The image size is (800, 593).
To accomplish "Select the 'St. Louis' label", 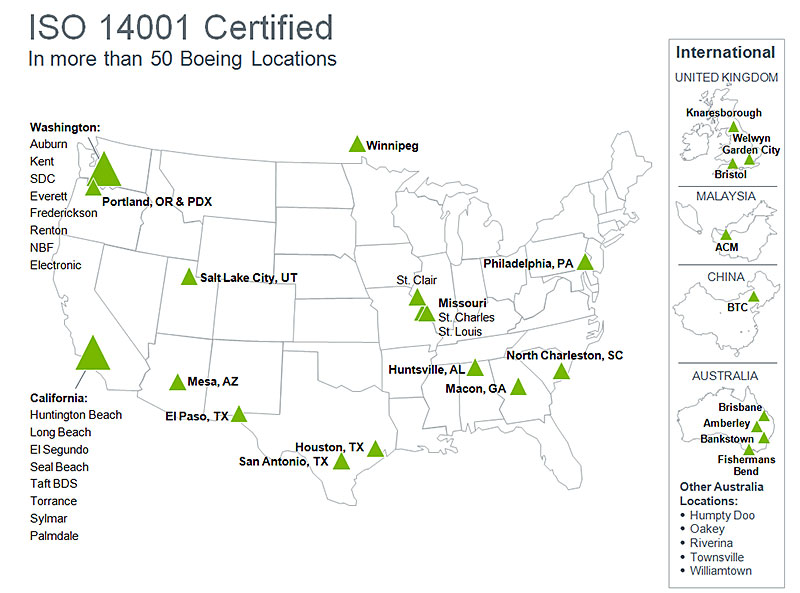I will click(x=460, y=332).
